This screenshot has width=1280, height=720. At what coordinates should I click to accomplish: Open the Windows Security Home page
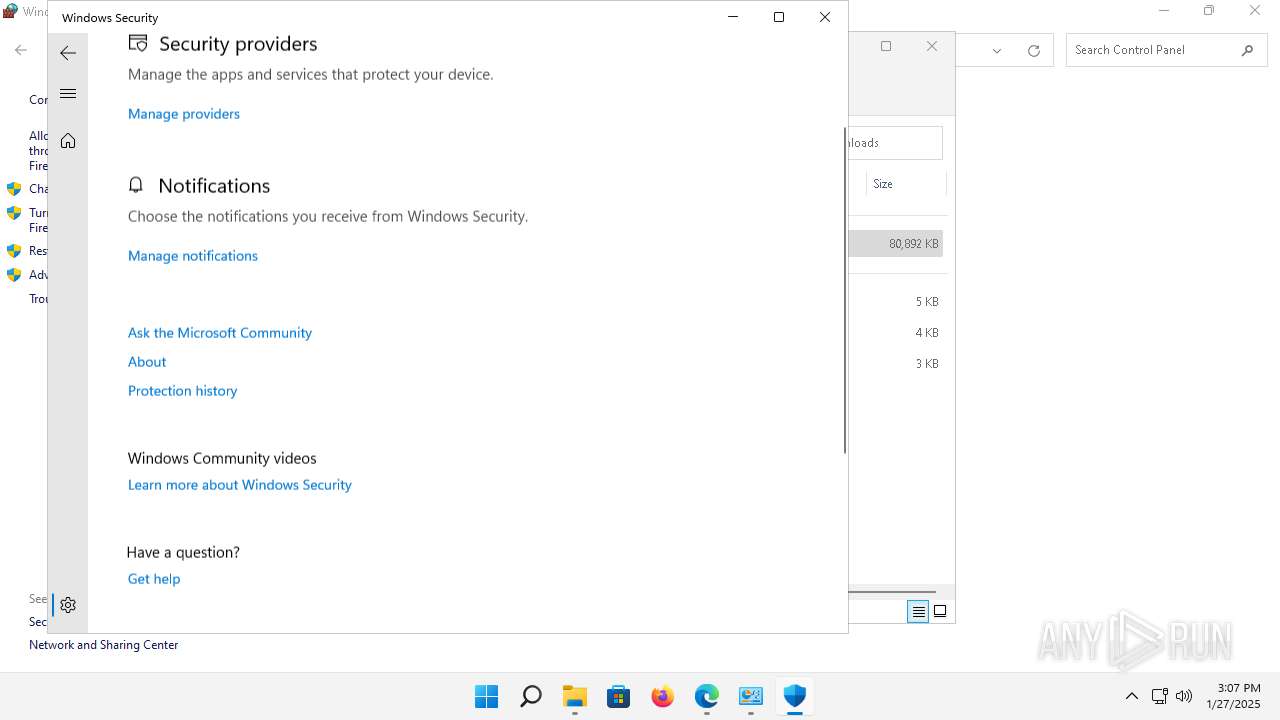(x=68, y=141)
